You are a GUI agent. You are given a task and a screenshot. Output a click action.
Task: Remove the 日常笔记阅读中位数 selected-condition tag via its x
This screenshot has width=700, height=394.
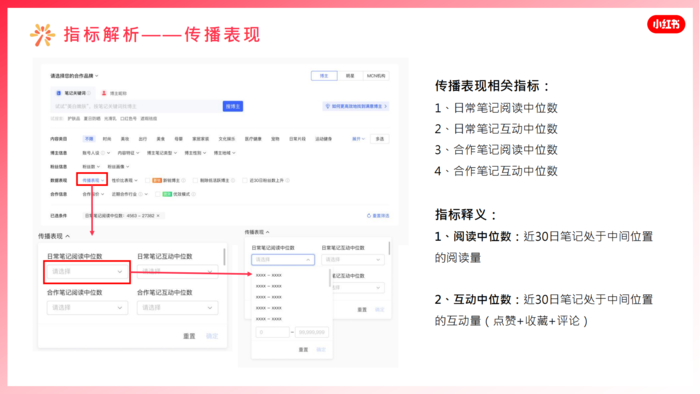coord(158,216)
